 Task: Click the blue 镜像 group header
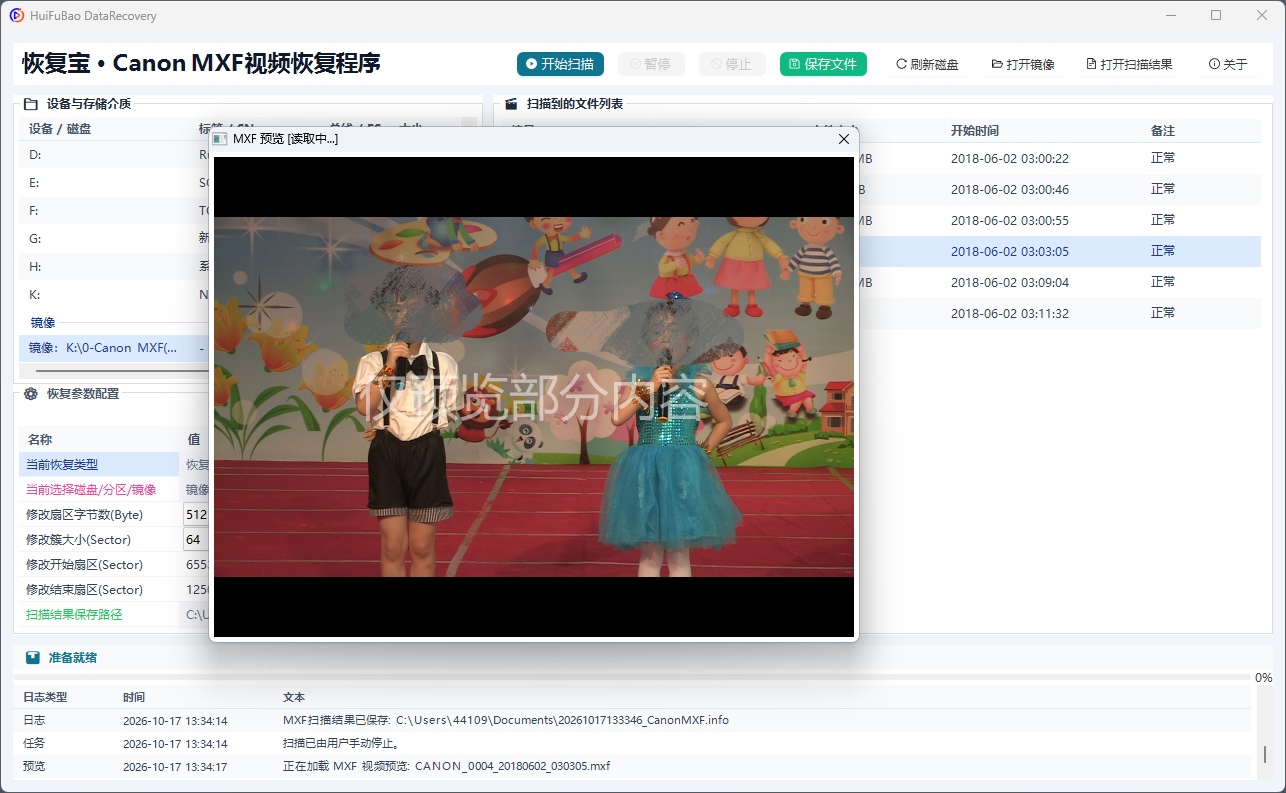(43, 323)
